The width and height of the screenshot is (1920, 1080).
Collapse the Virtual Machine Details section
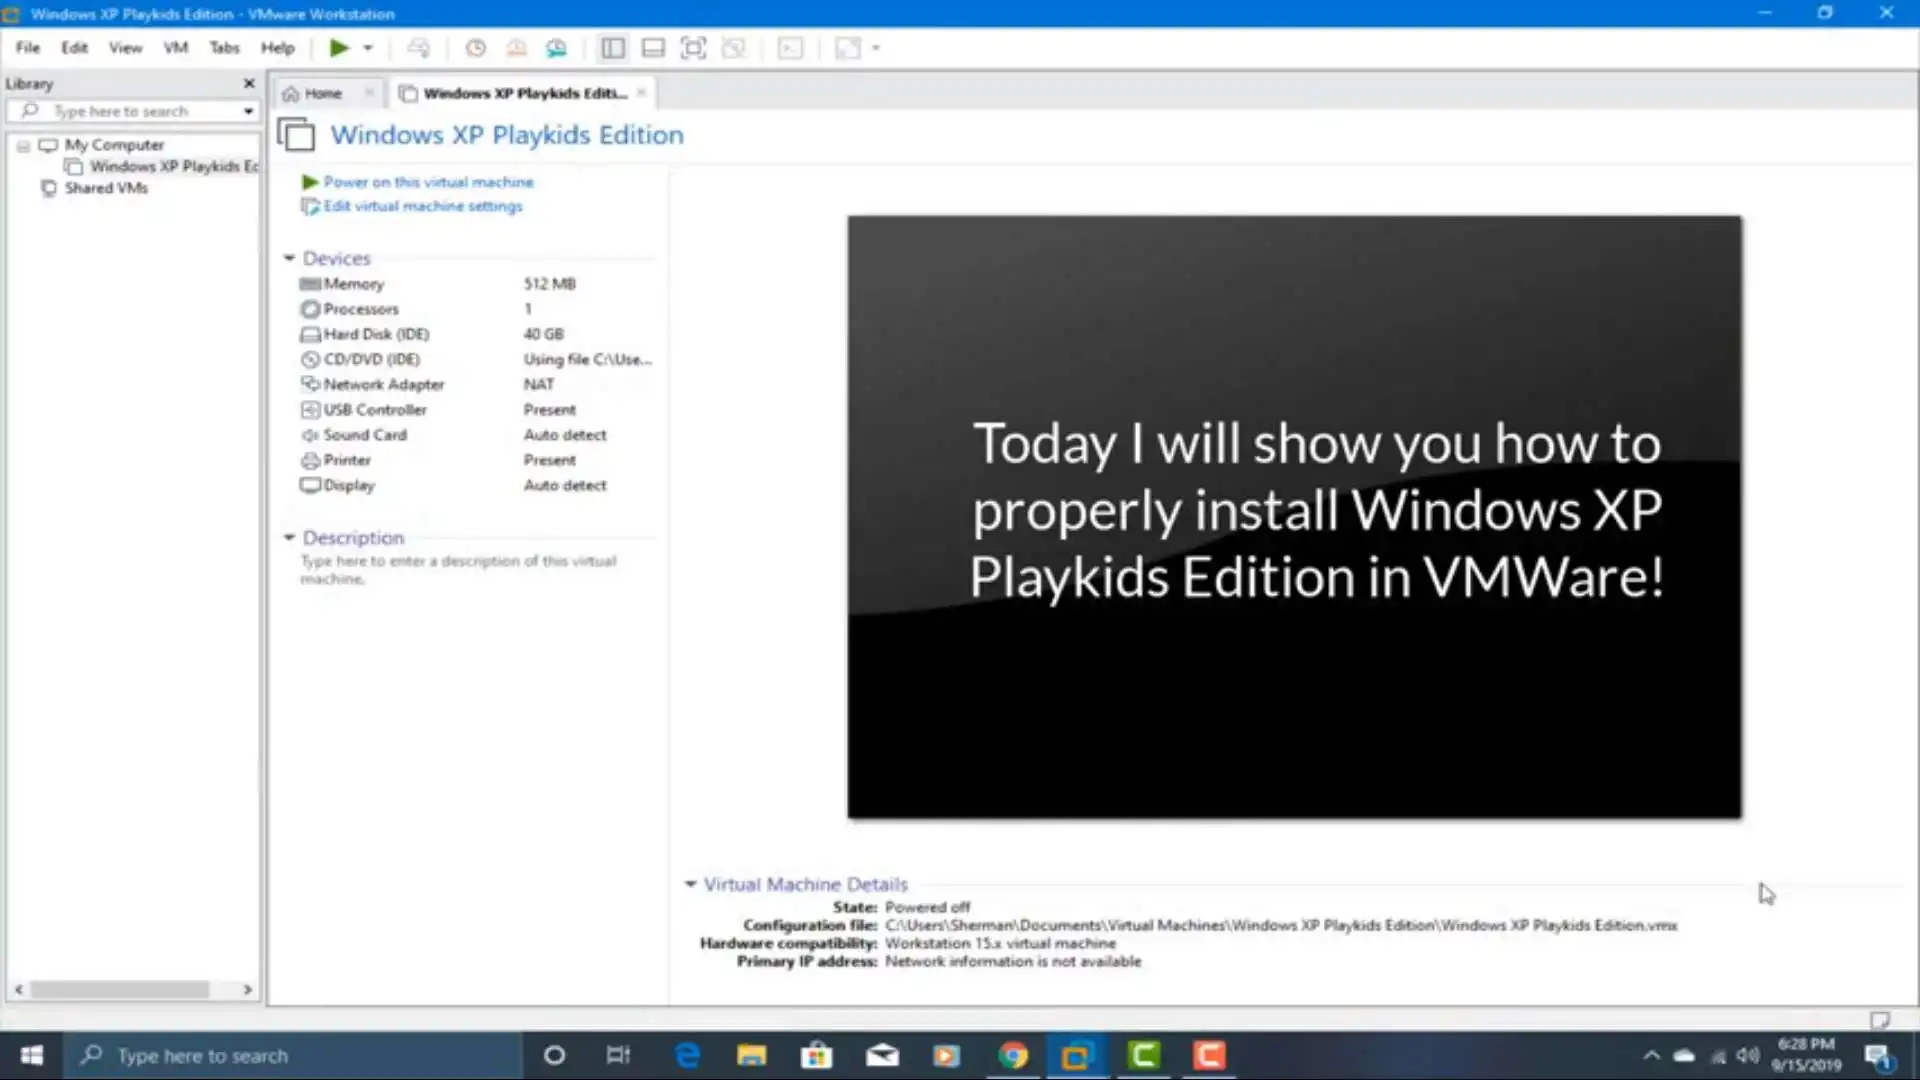[690, 884]
